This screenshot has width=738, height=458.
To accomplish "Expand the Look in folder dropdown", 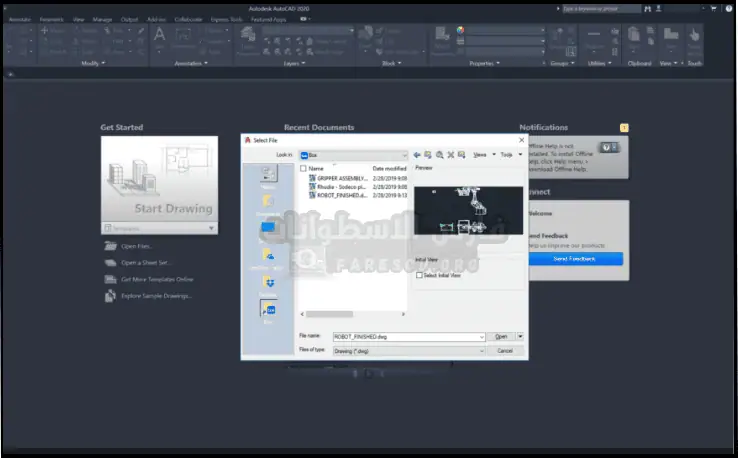I will [404, 155].
